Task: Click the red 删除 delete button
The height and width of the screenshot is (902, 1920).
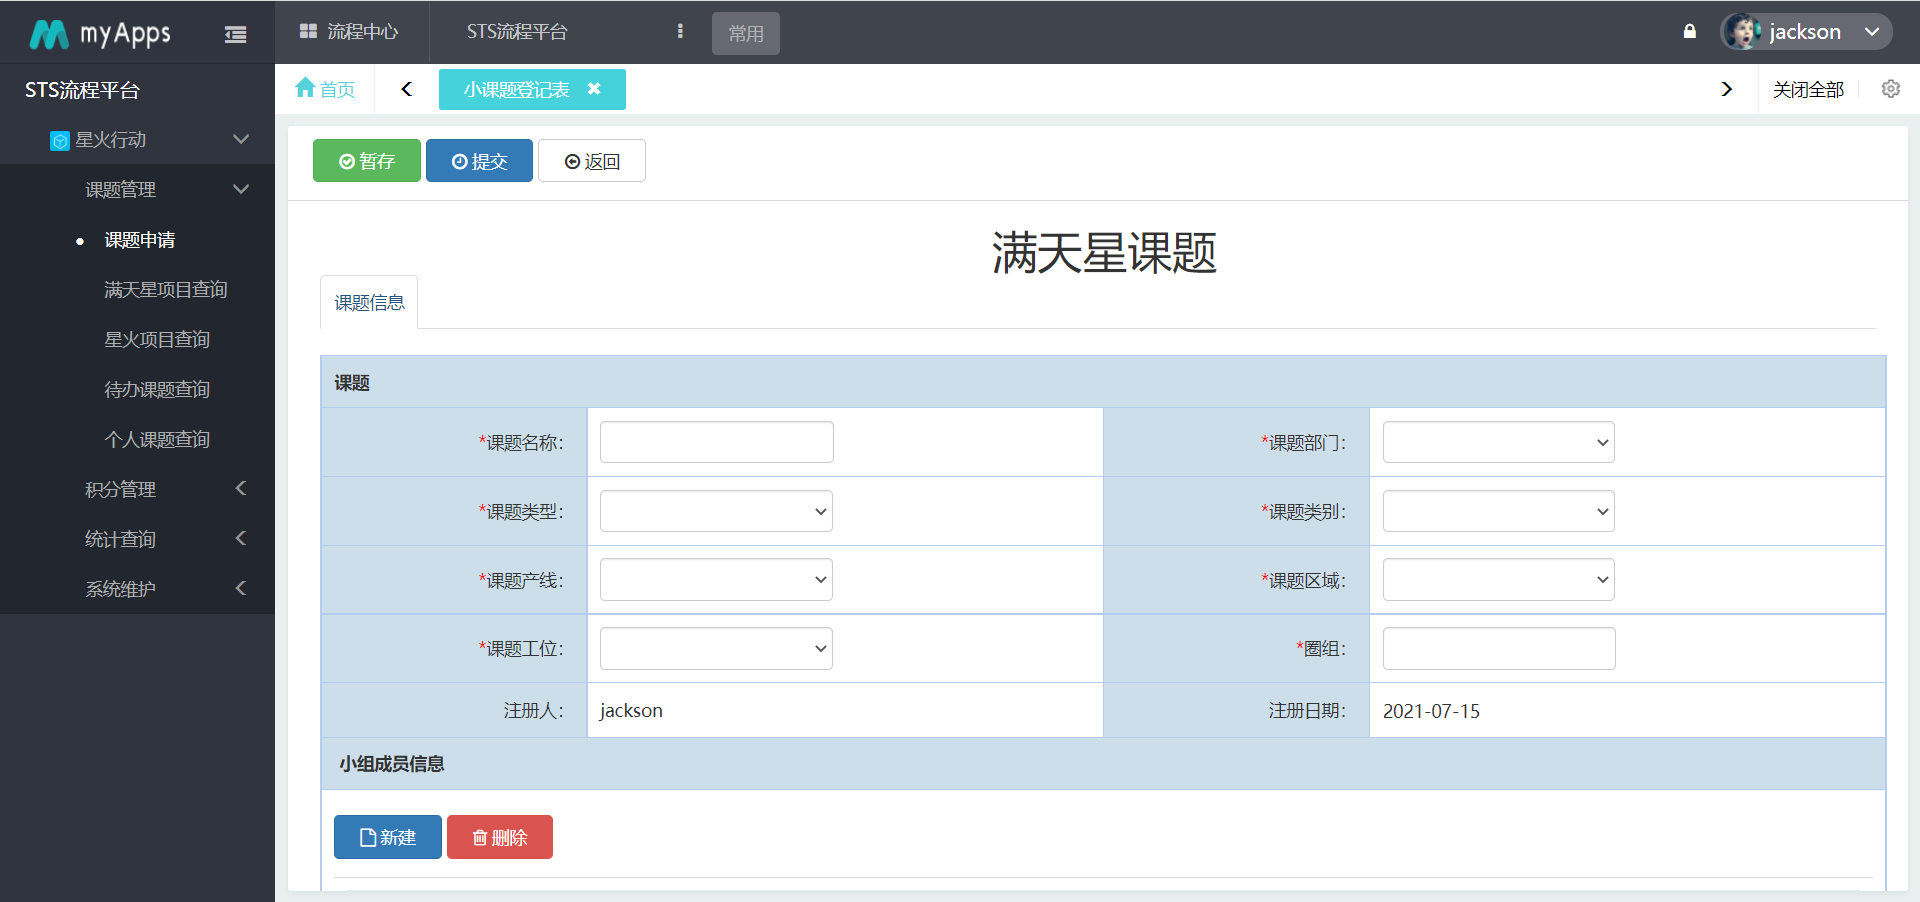Action: pos(499,837)
